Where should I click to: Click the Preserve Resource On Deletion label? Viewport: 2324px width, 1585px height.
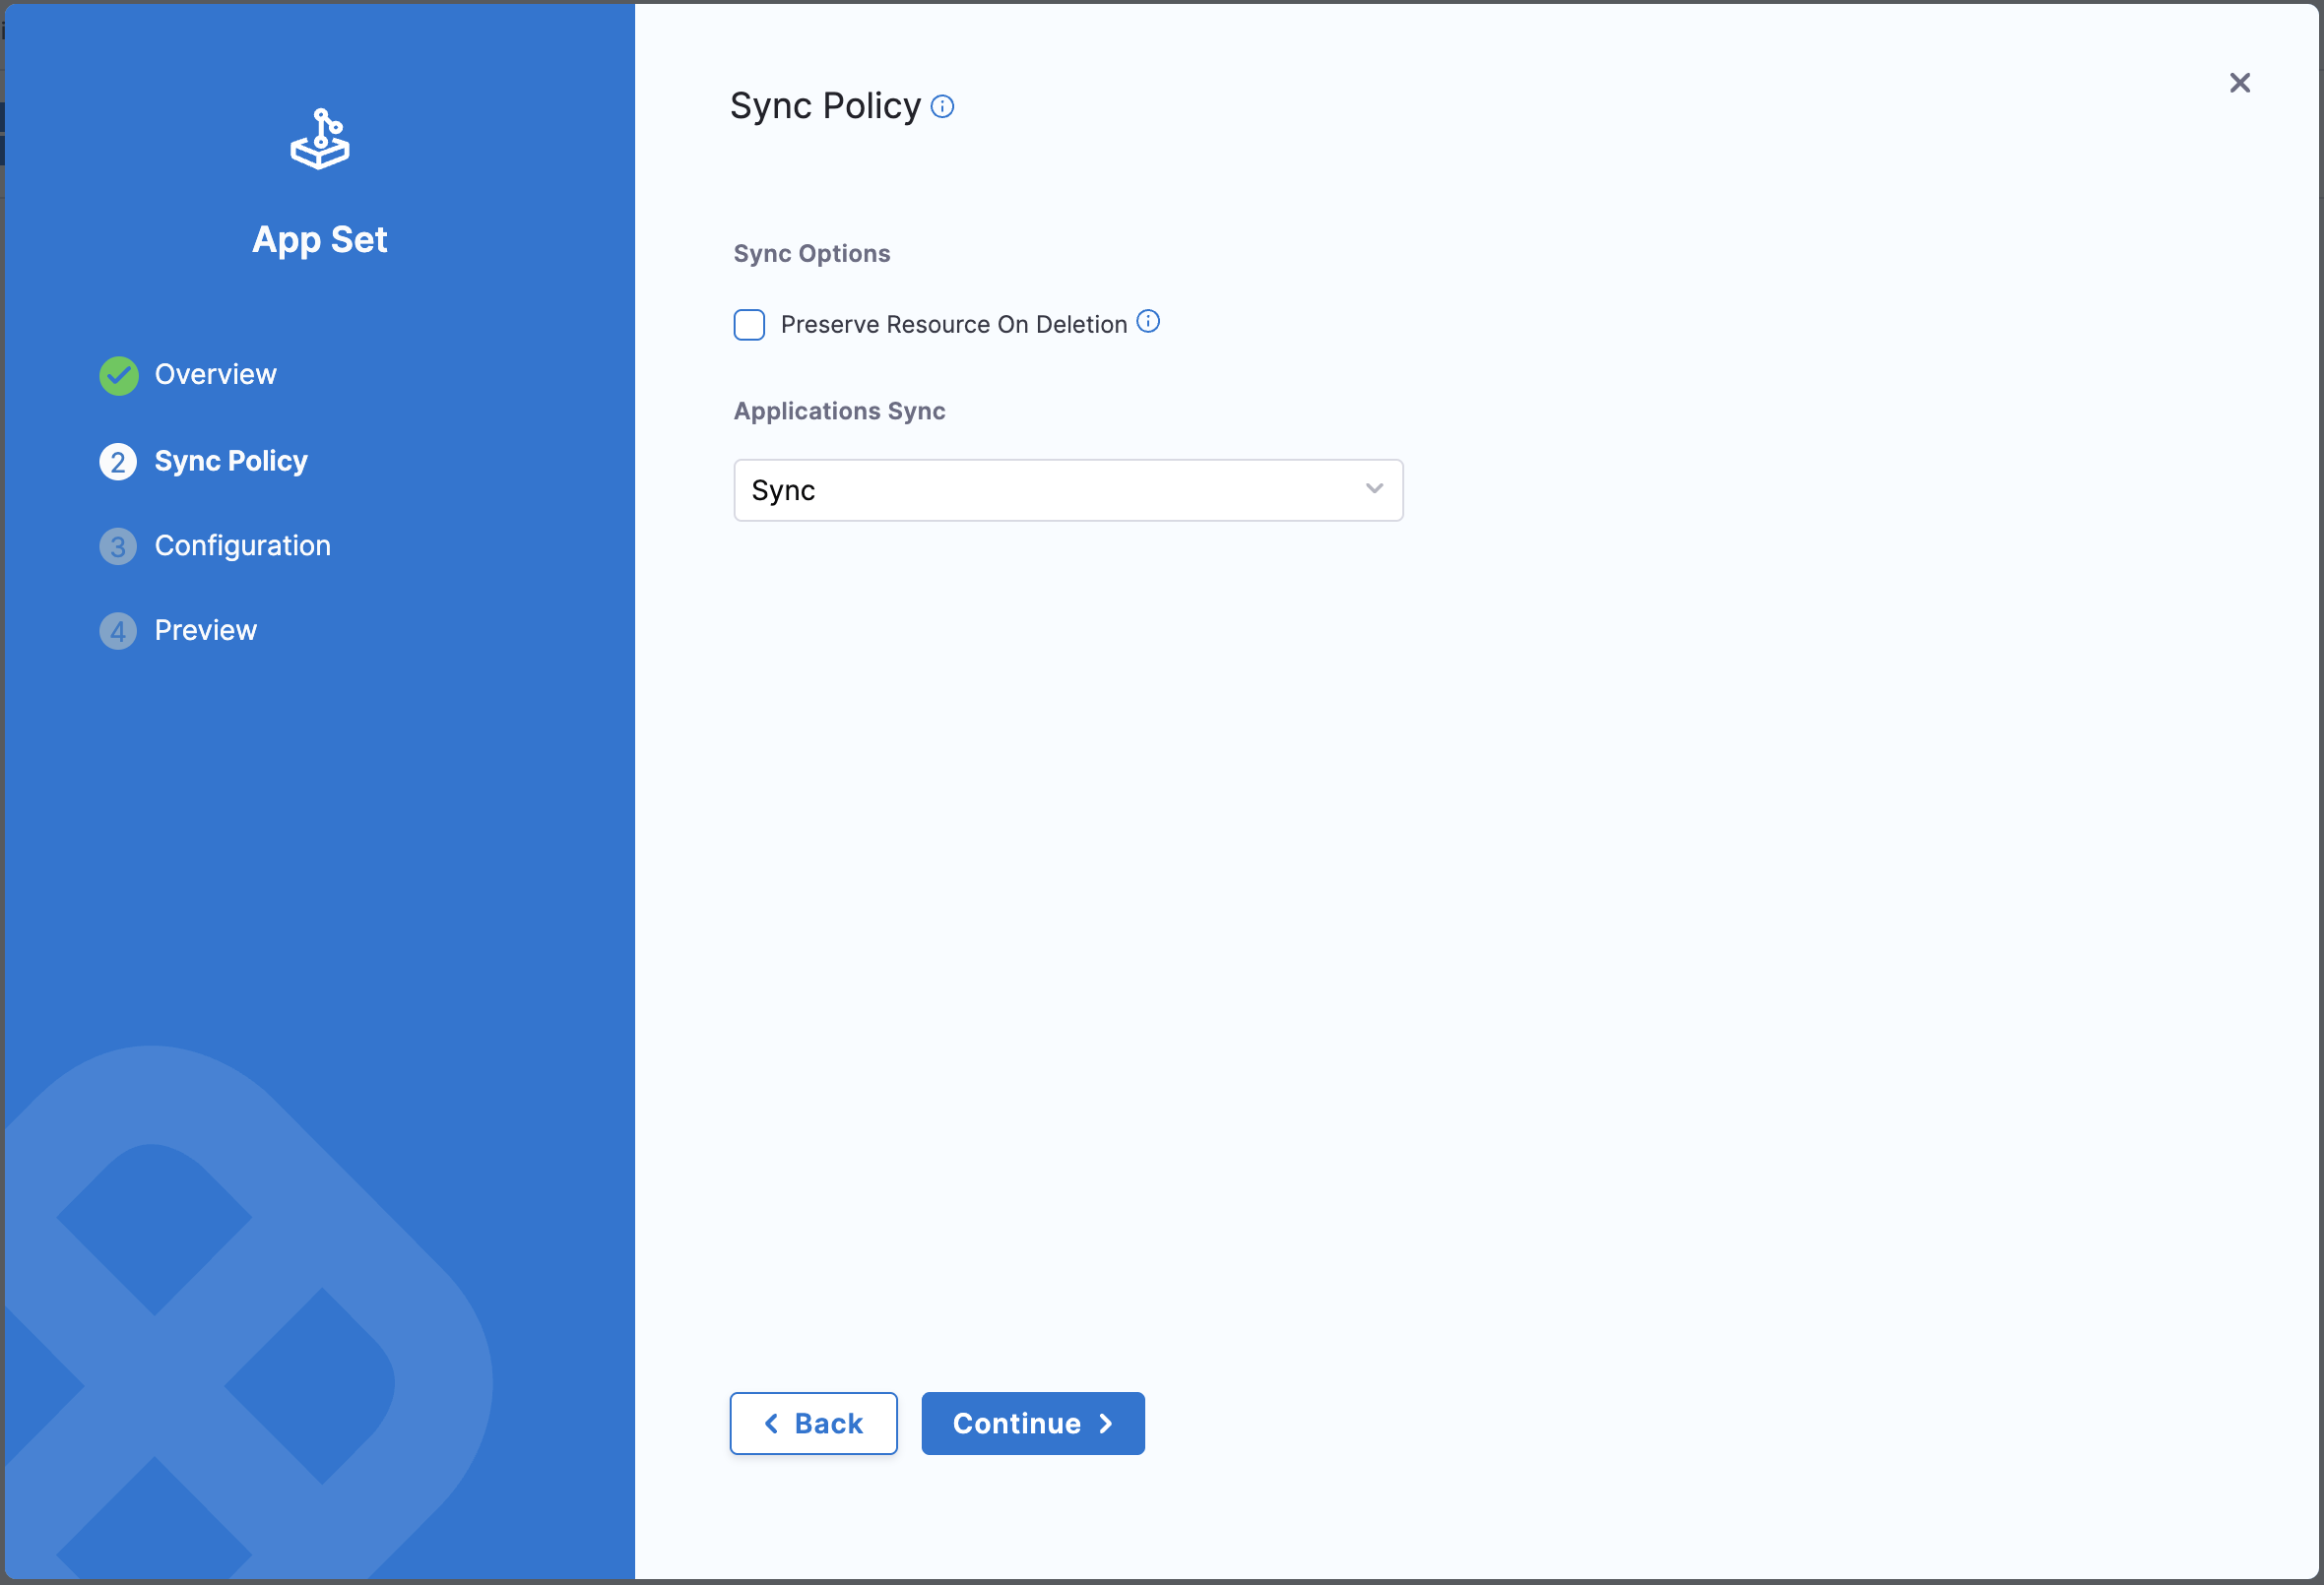[x=953, y=325]
